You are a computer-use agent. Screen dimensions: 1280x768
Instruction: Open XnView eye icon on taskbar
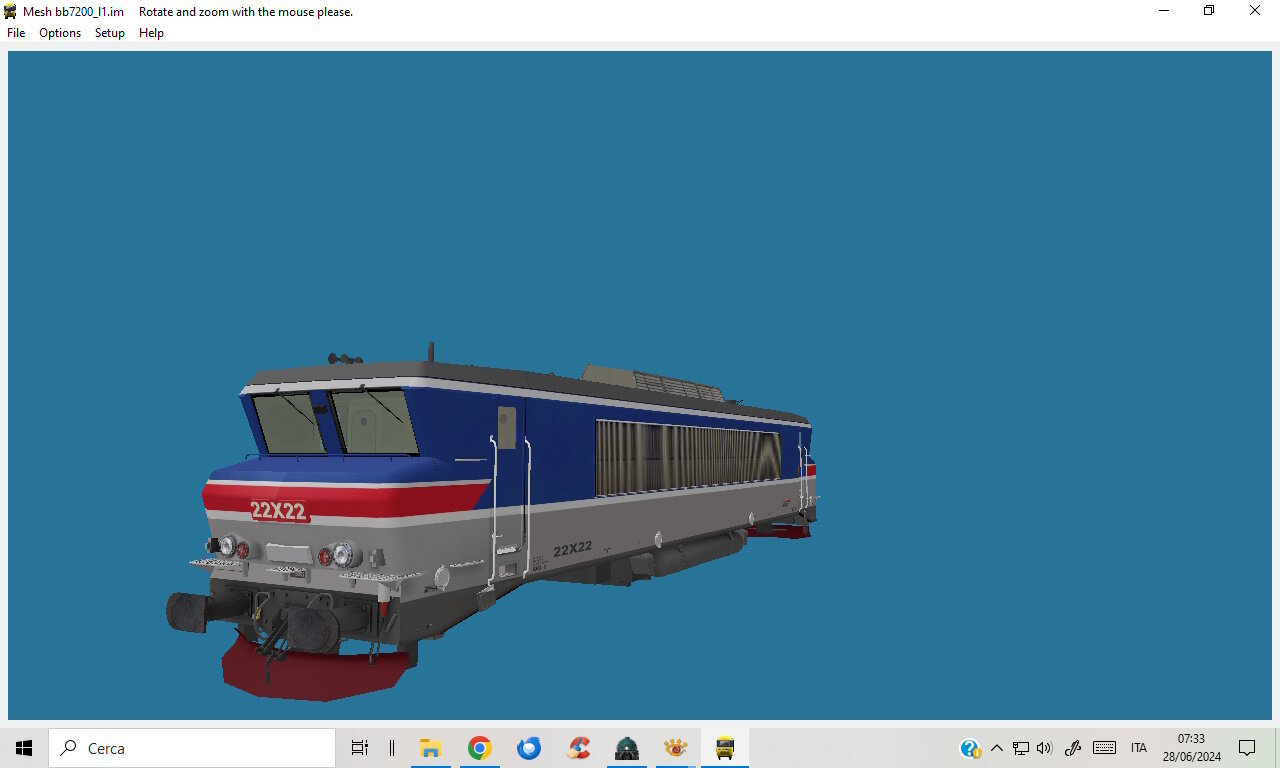tap(676, 748)
